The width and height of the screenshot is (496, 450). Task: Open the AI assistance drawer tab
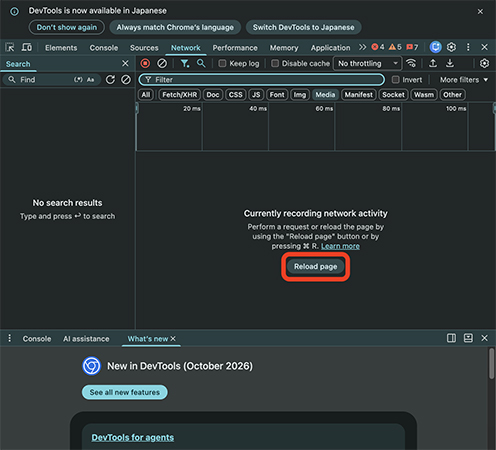[x=86, y=339]
